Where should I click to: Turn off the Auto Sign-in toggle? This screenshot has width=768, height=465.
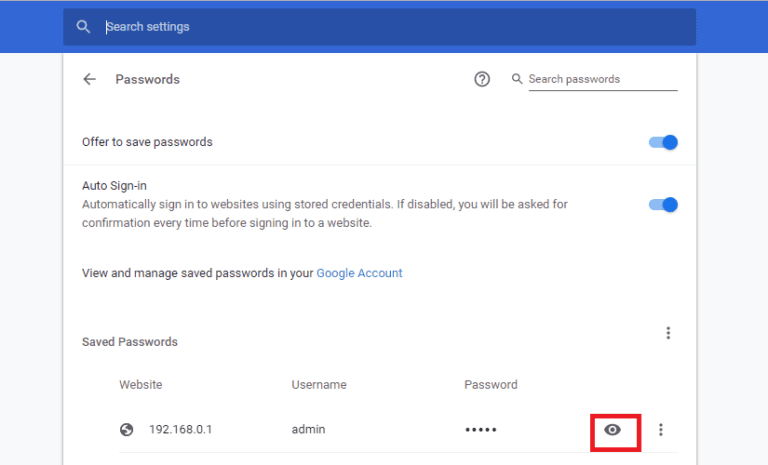point(663,204)
